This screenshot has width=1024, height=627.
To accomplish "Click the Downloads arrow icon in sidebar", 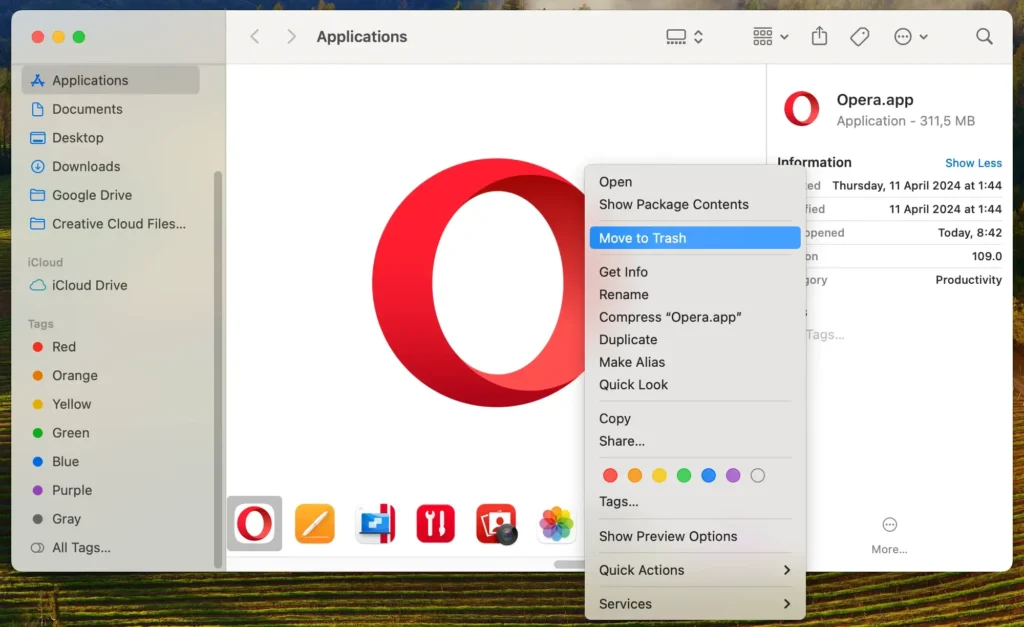I will tap(38, 167).
